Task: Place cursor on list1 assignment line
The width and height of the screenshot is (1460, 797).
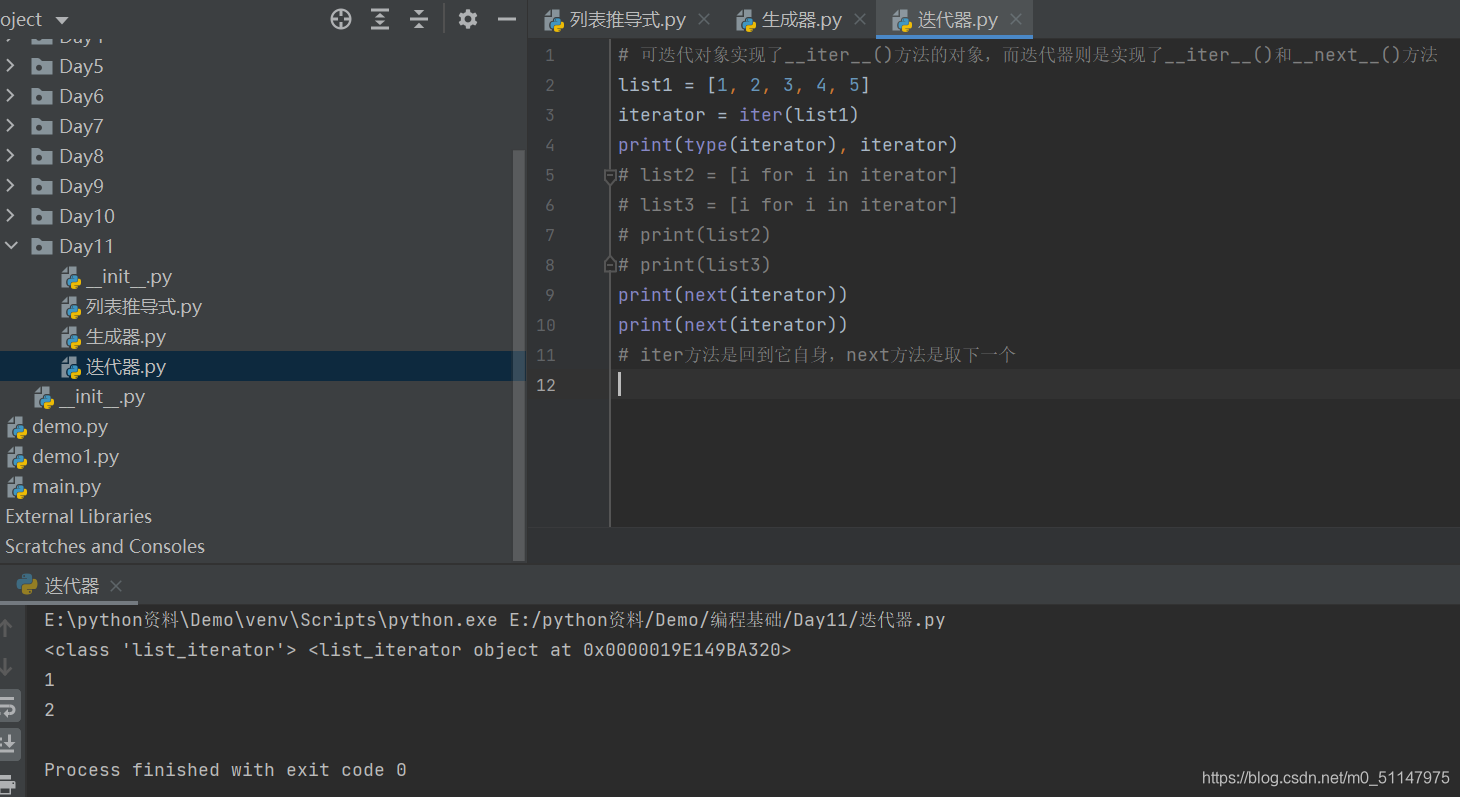Action: (744, 85)
